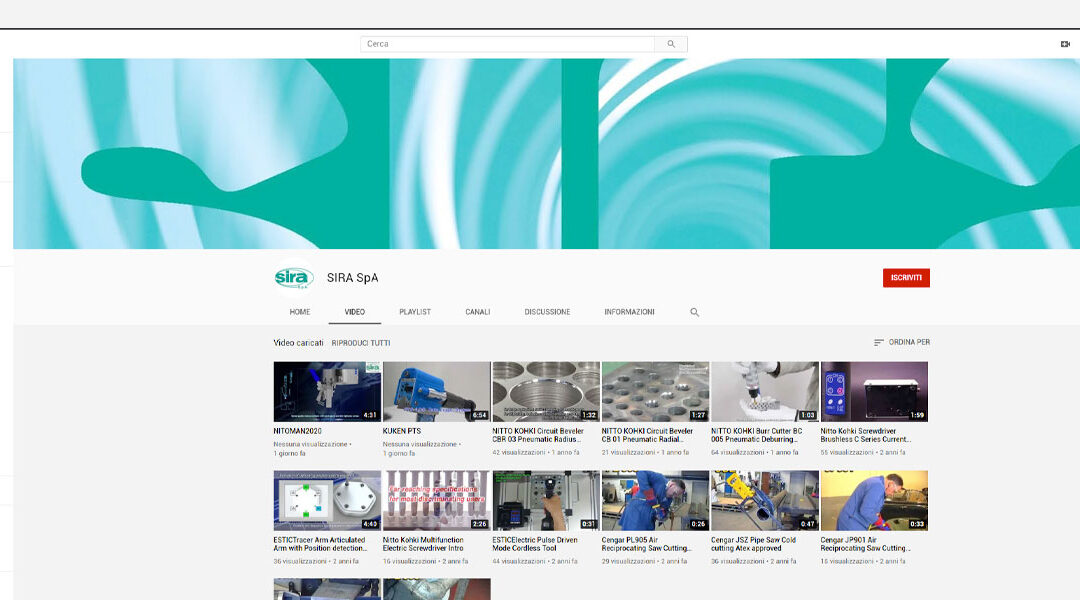
Task: Open NITTO KOHKI Burr Cutter BC 005 thumbnail
Action: tap(764, 392)
